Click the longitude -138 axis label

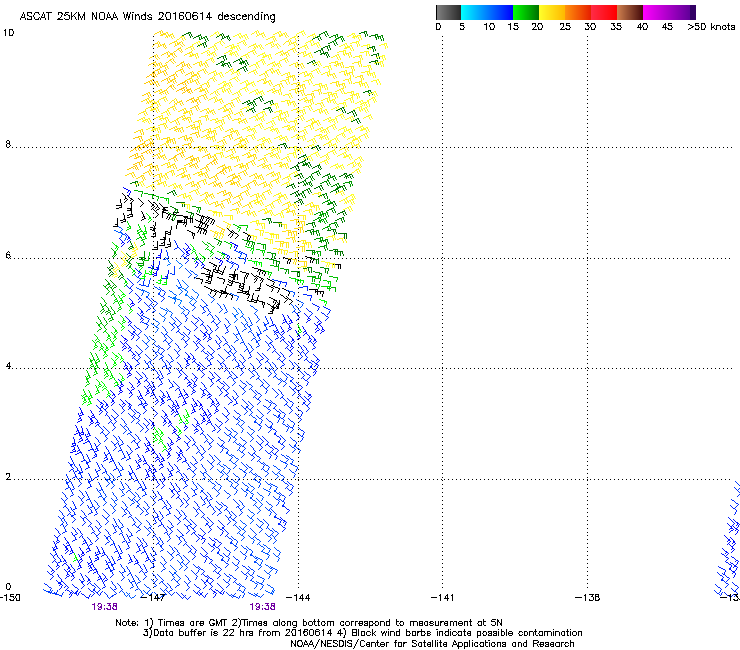[588, 598]
